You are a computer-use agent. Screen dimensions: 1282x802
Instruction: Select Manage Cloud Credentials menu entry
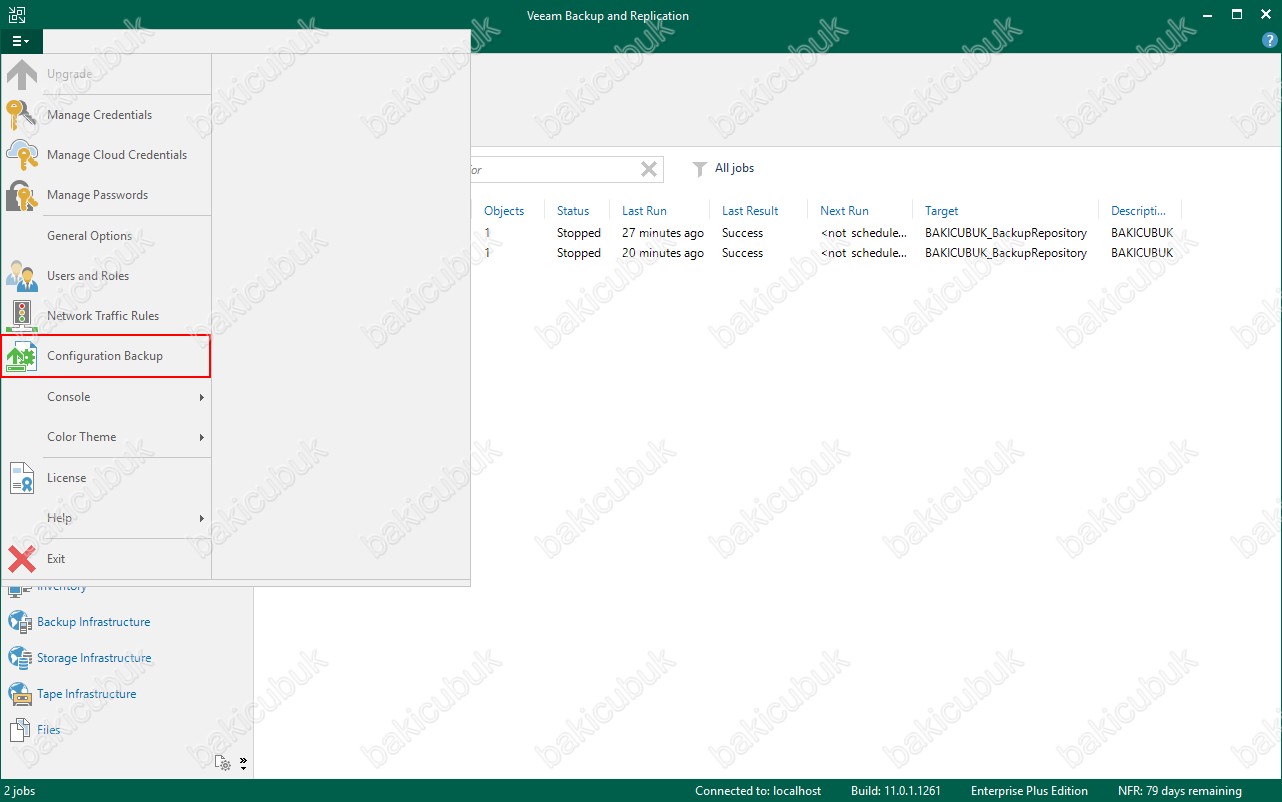click(x=106, y=155)
